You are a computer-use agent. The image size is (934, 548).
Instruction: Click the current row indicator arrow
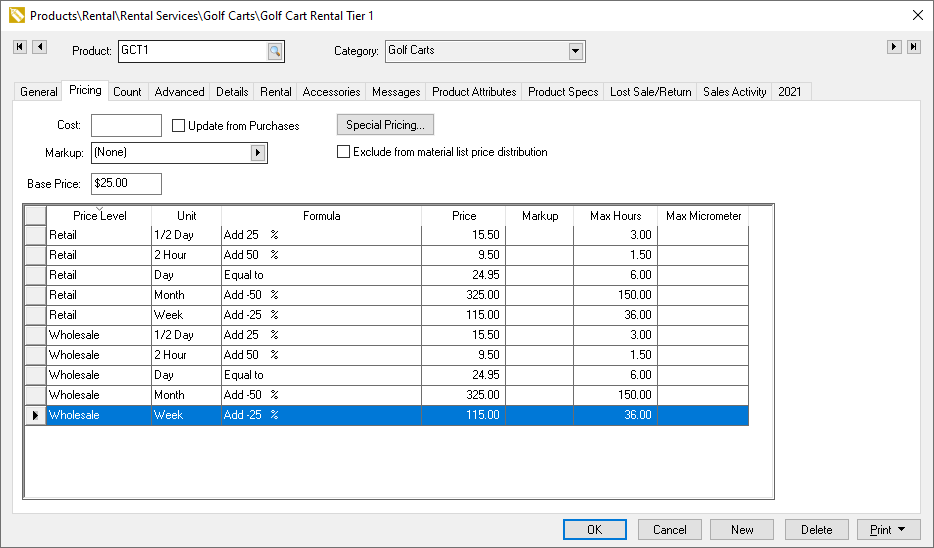pos(35,415)
